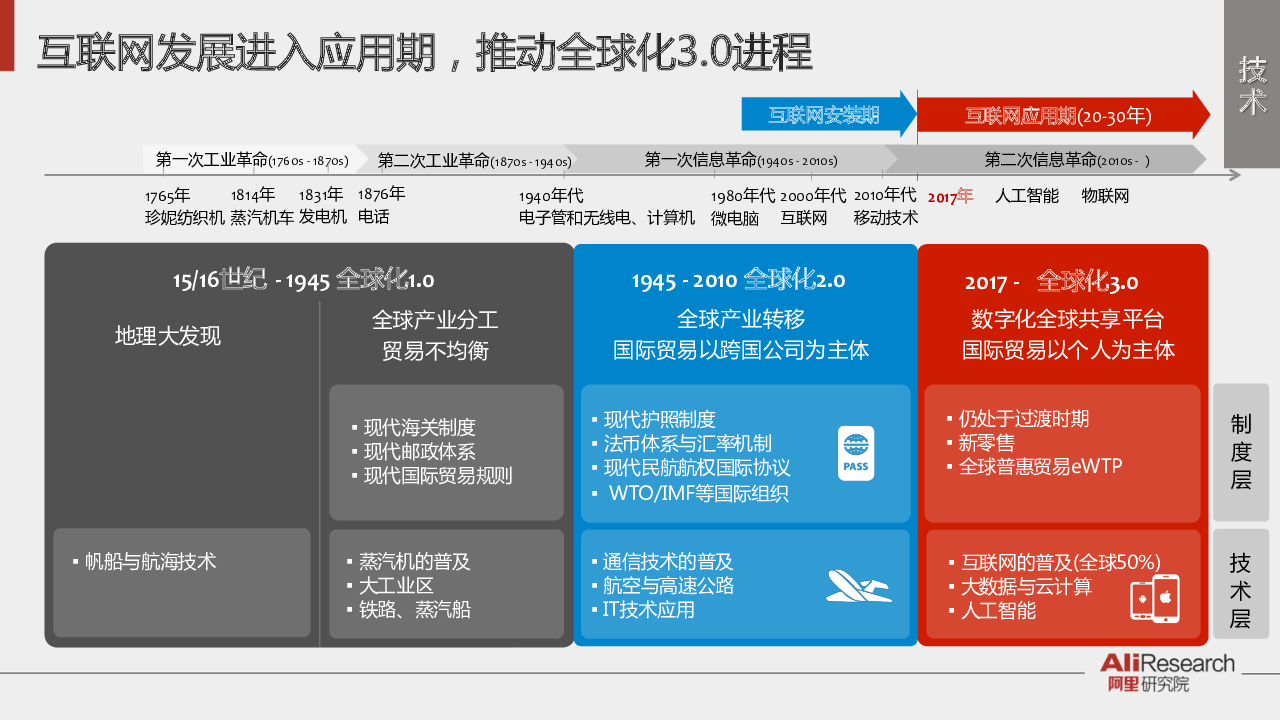Select the blue 互联网安装期 arrow
This screenshot has width=1280, height=720.
(x=828, y=115)
